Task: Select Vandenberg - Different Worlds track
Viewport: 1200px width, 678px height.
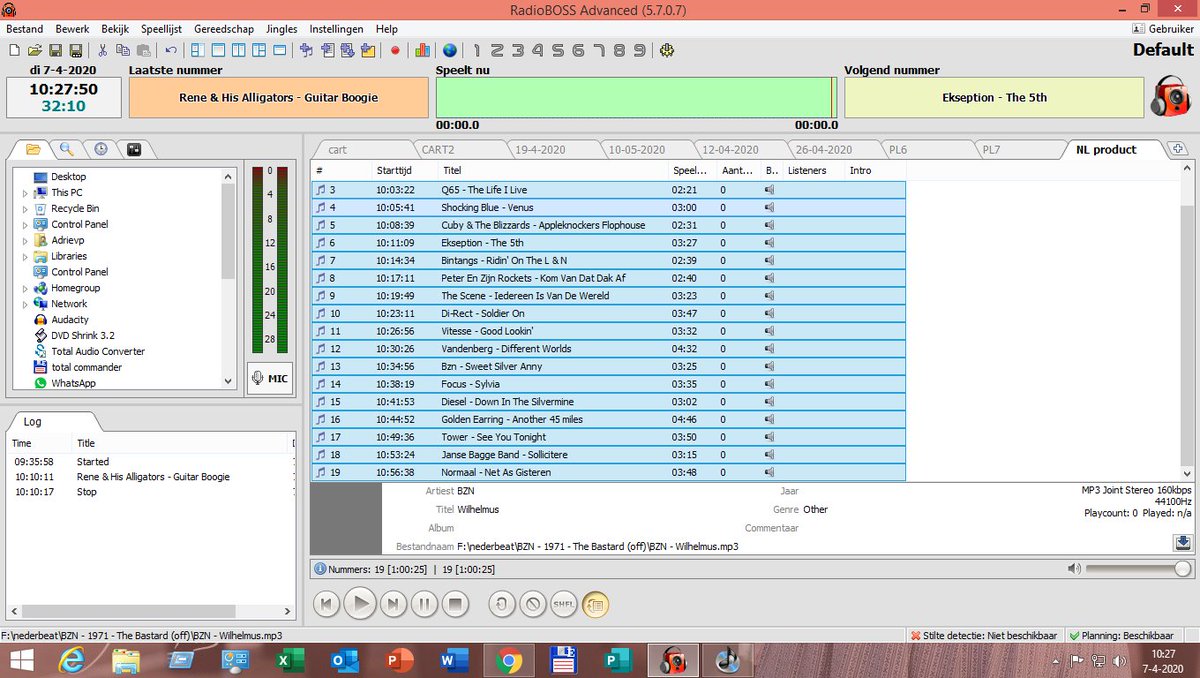Action: coord(608,349)
